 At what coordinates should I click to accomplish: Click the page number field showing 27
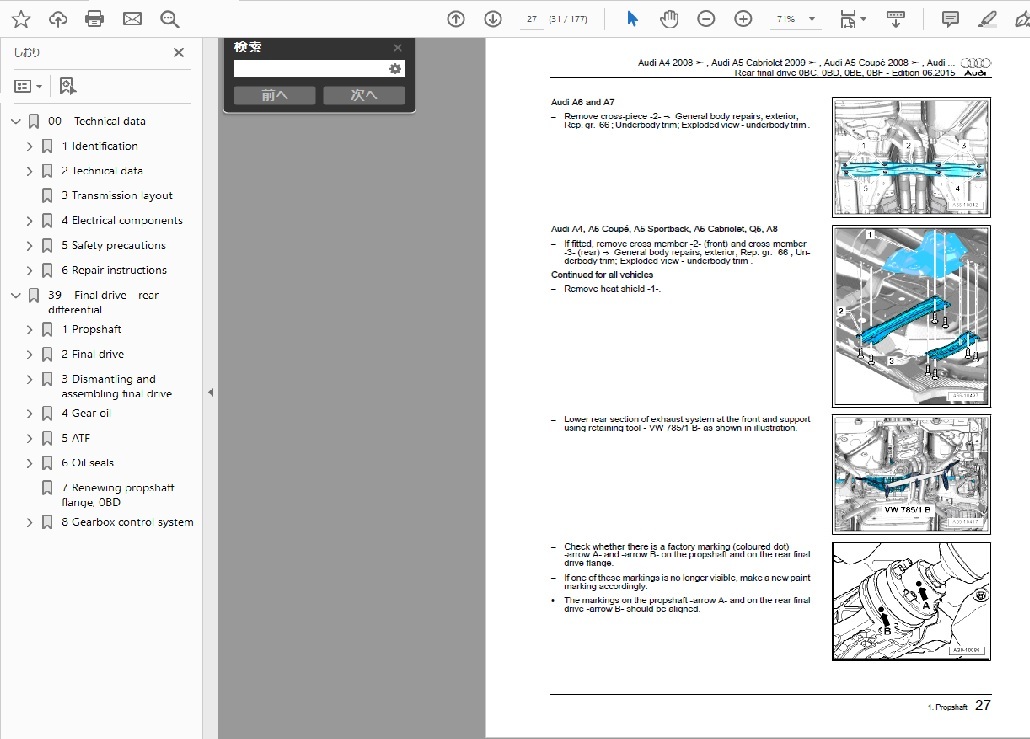531,19
